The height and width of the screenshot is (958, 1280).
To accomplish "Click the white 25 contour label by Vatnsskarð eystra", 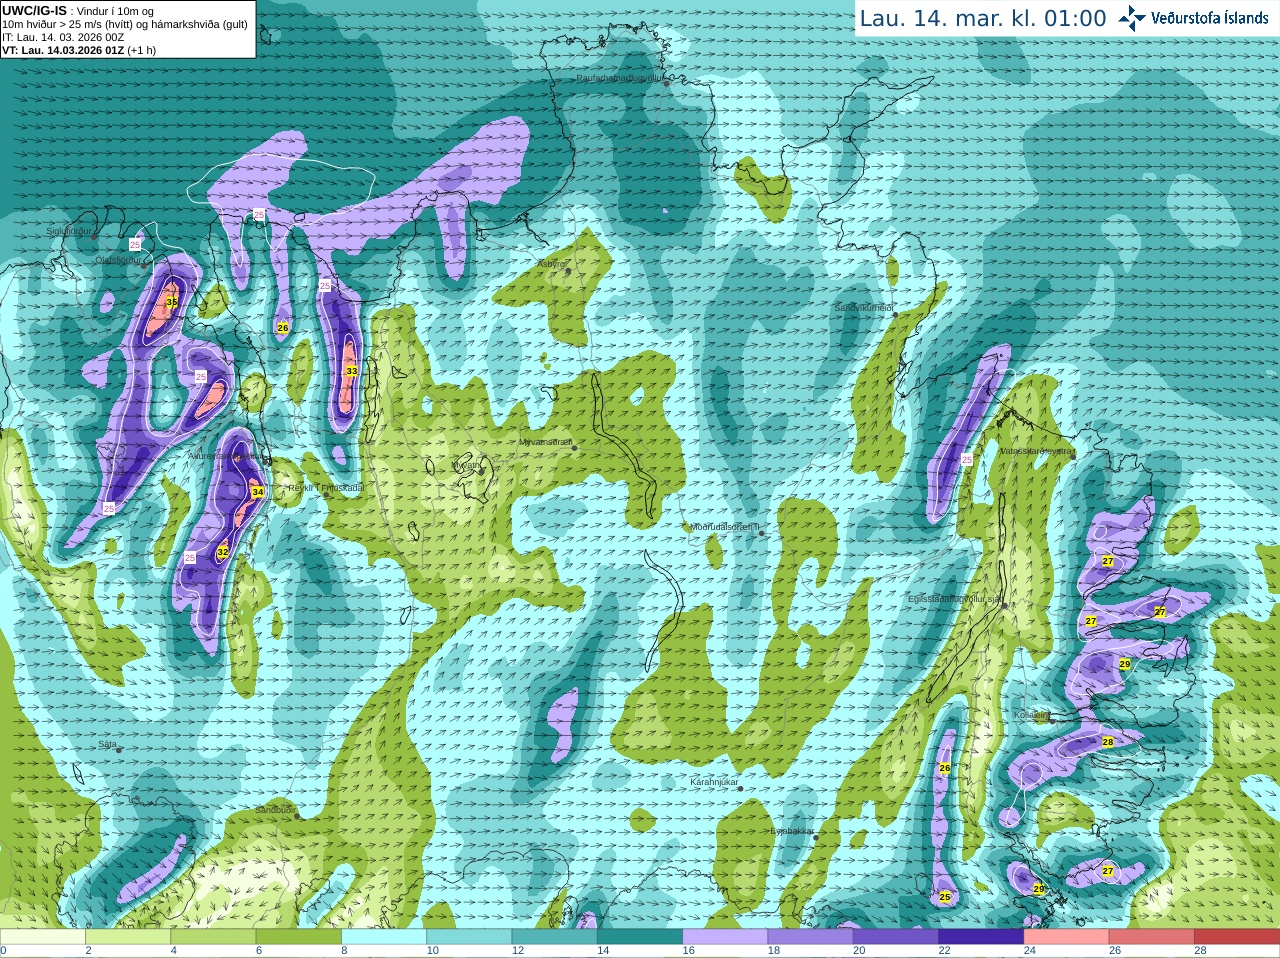I will [967, 460].
